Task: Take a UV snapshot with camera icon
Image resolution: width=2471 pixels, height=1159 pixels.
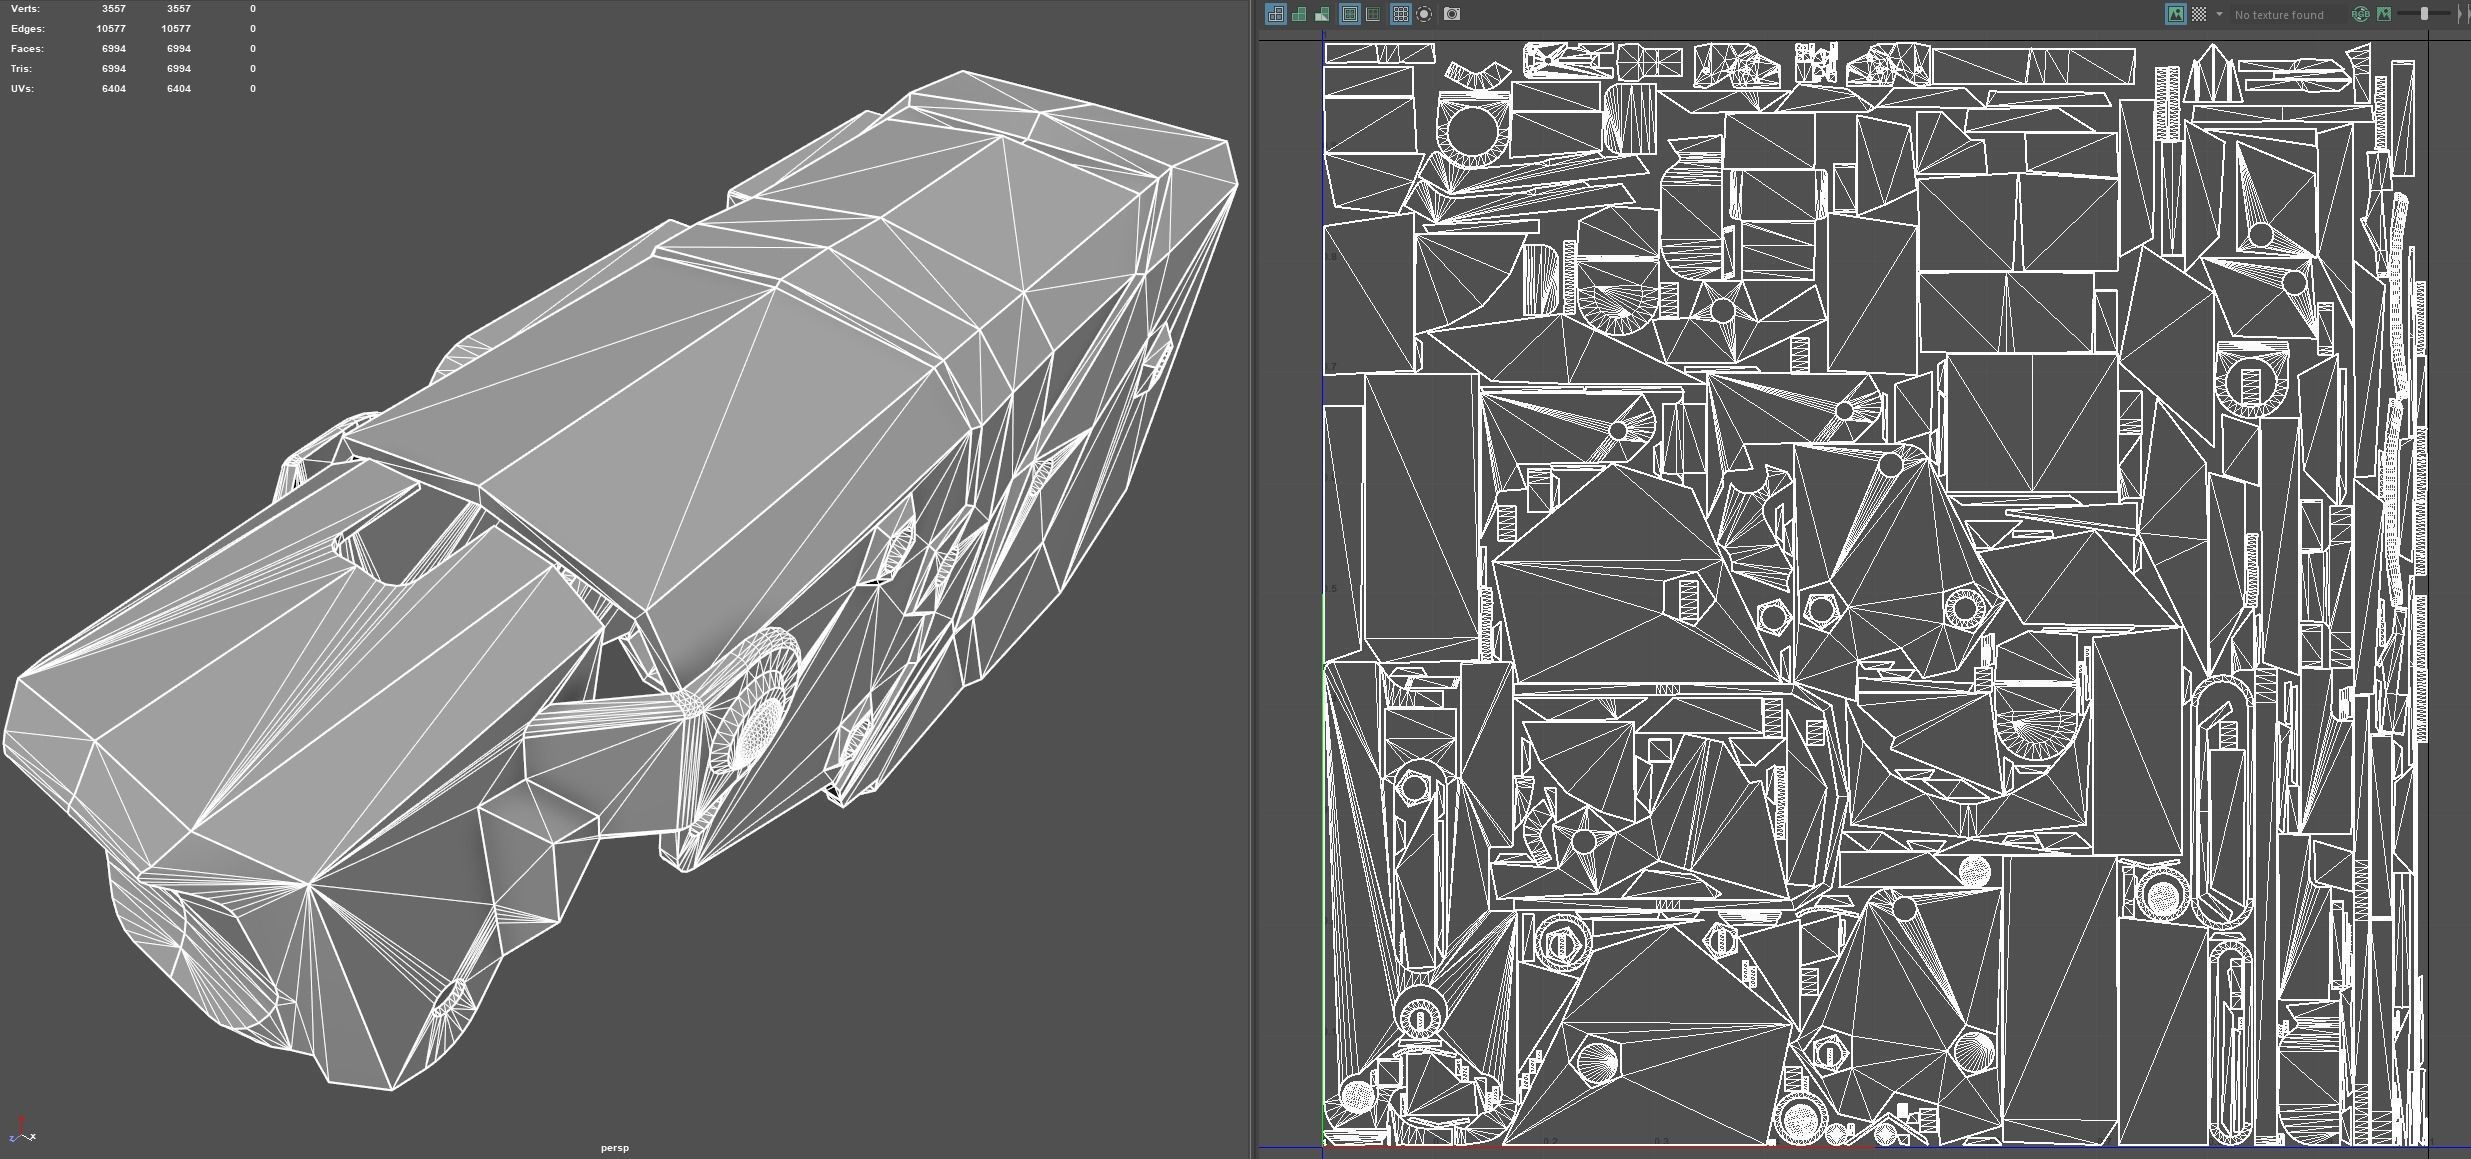Action: point(1452,14)
